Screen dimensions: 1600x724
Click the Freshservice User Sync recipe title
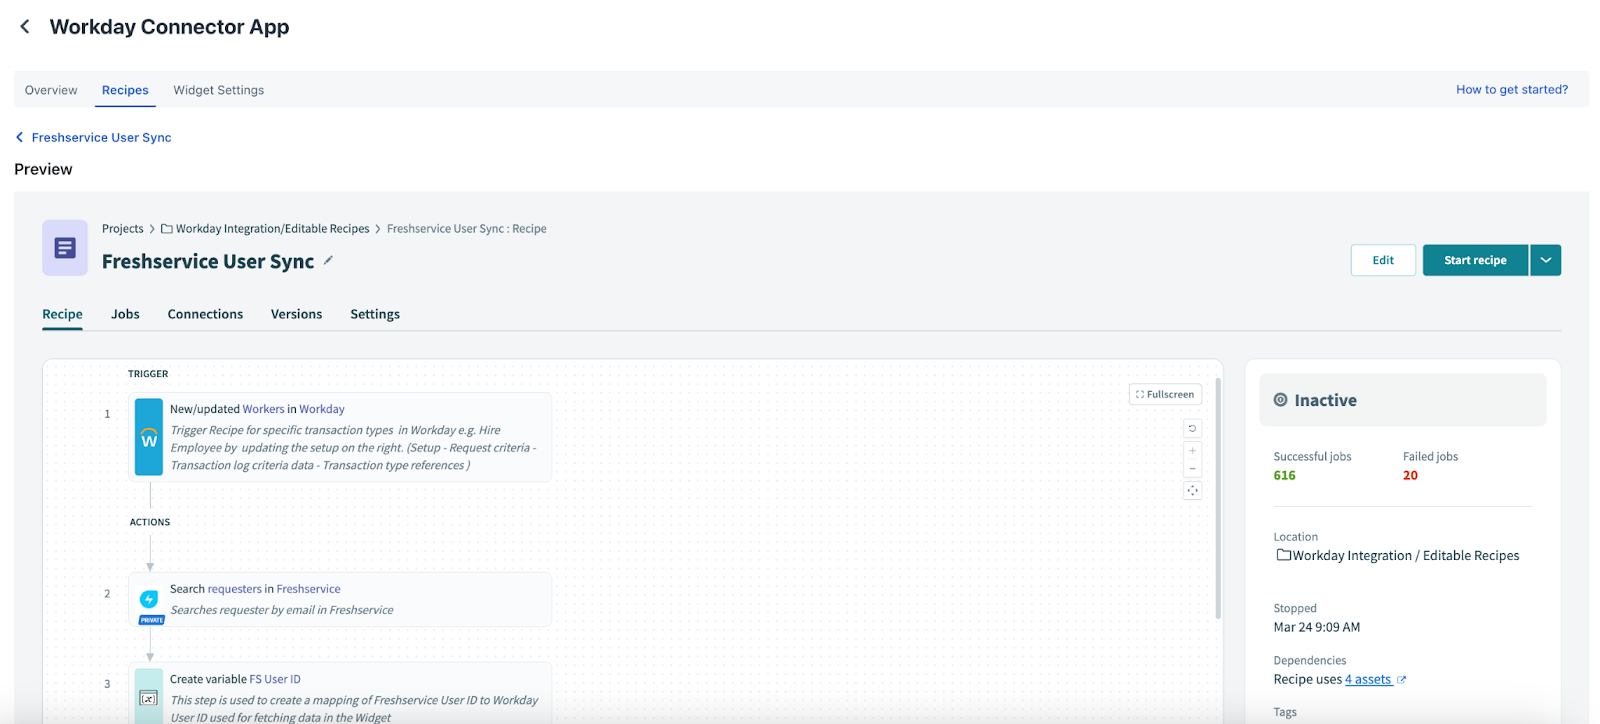point(208,261)
